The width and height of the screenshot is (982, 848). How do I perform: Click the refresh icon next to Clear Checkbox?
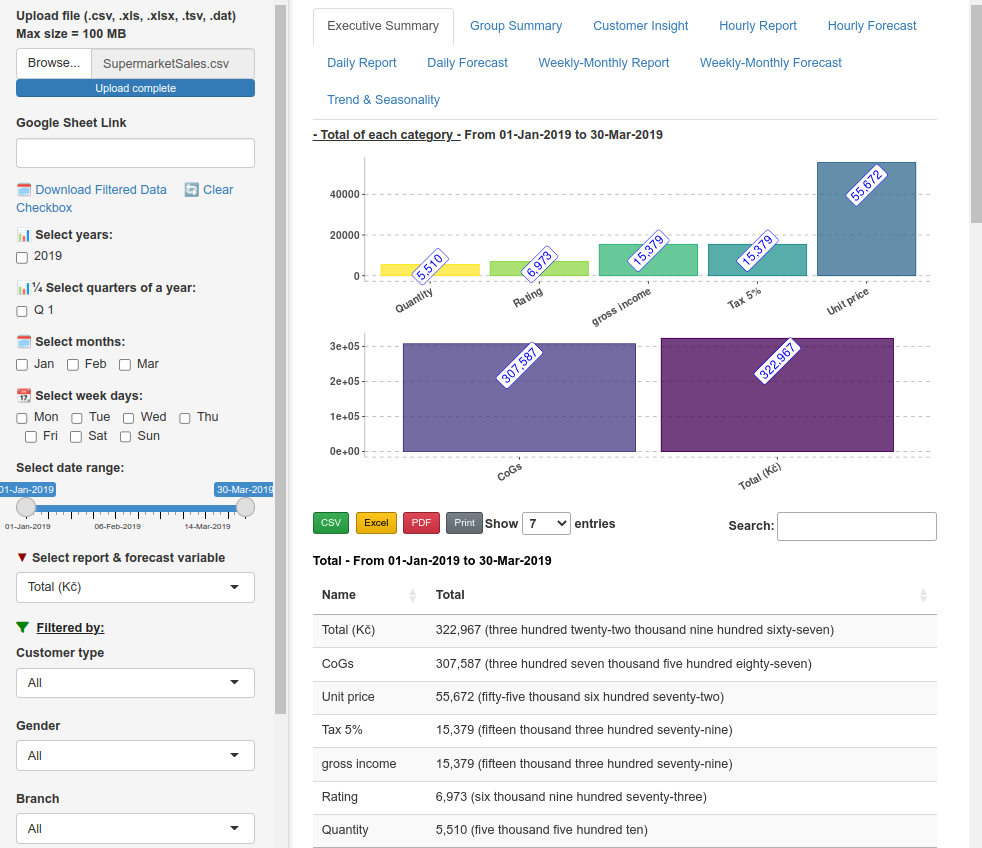pyautogui.click(x=192, y=190)
